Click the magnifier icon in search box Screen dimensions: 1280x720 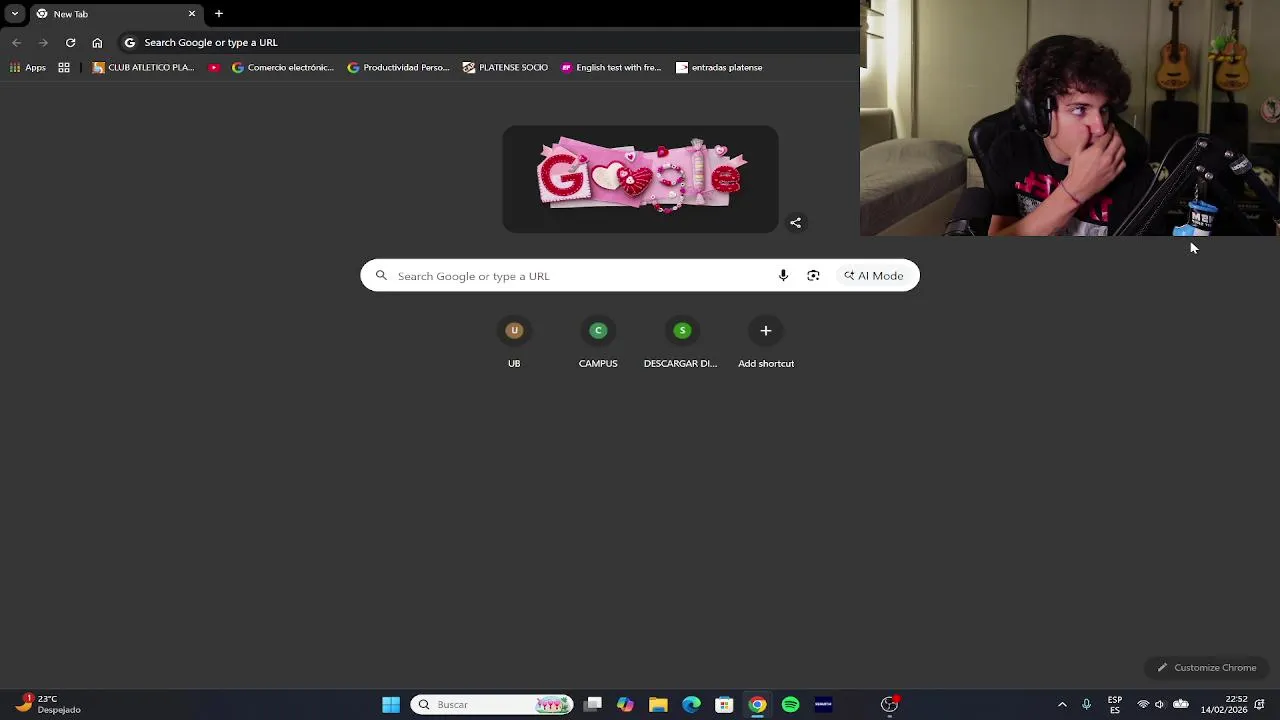381,276
